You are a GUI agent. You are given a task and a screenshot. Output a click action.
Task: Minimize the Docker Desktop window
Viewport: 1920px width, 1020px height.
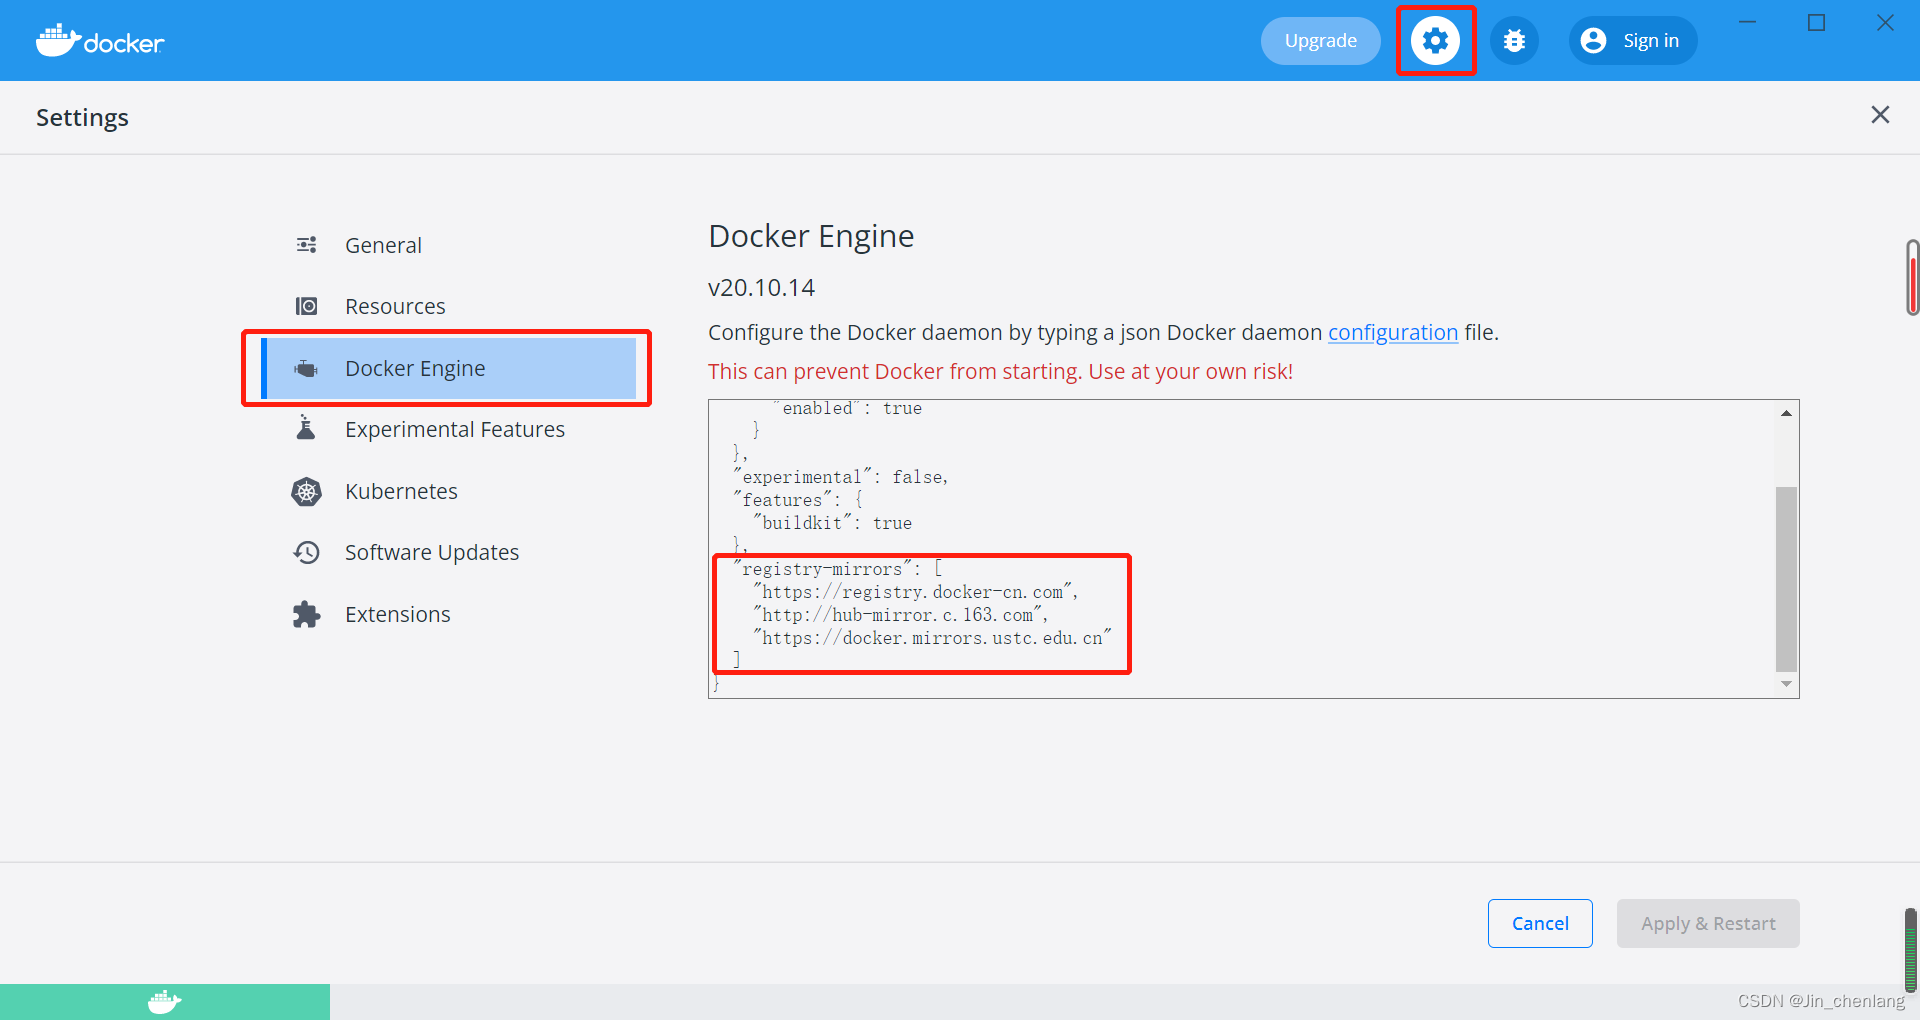pos(1748,22)
